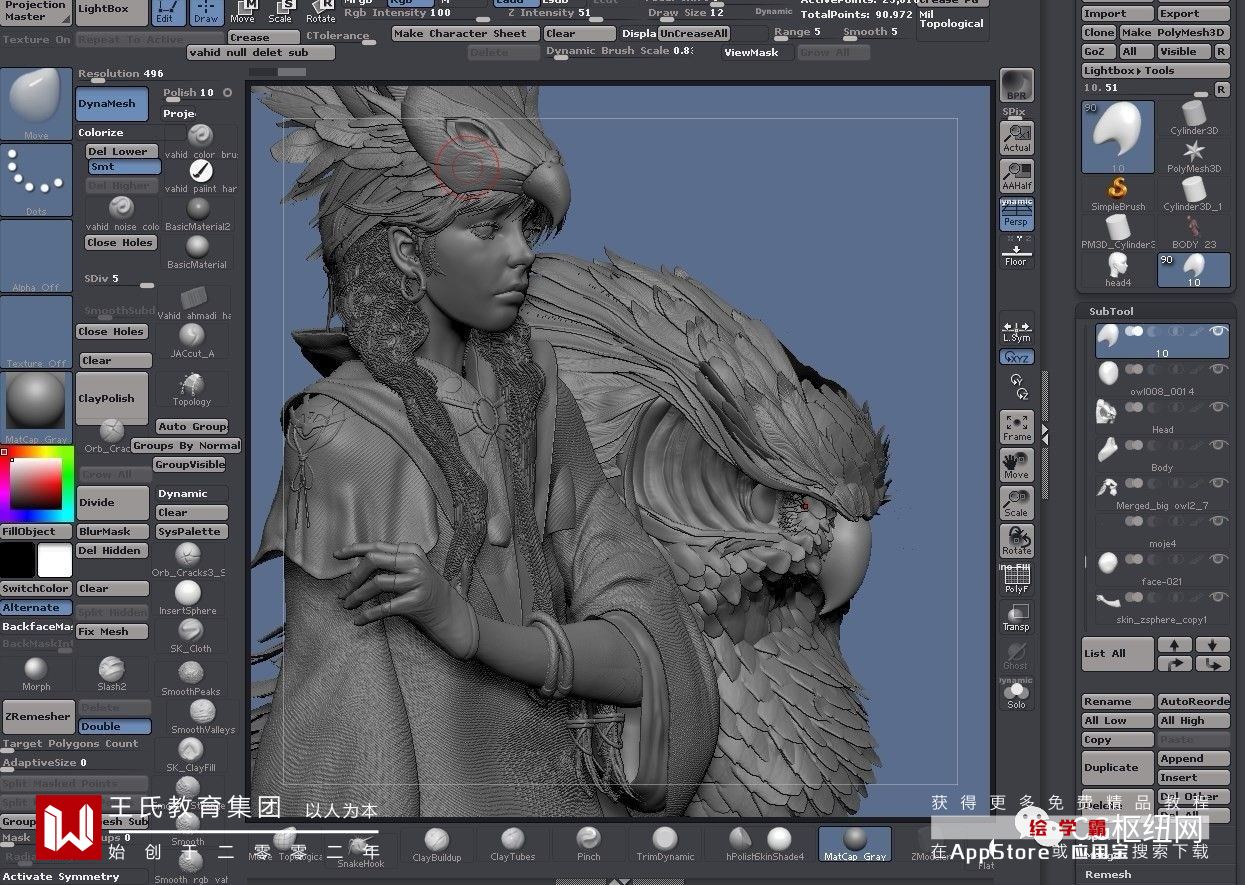Select the Pinch brush
This screenshot has width=1245, height=885.
tap(589, 845)
